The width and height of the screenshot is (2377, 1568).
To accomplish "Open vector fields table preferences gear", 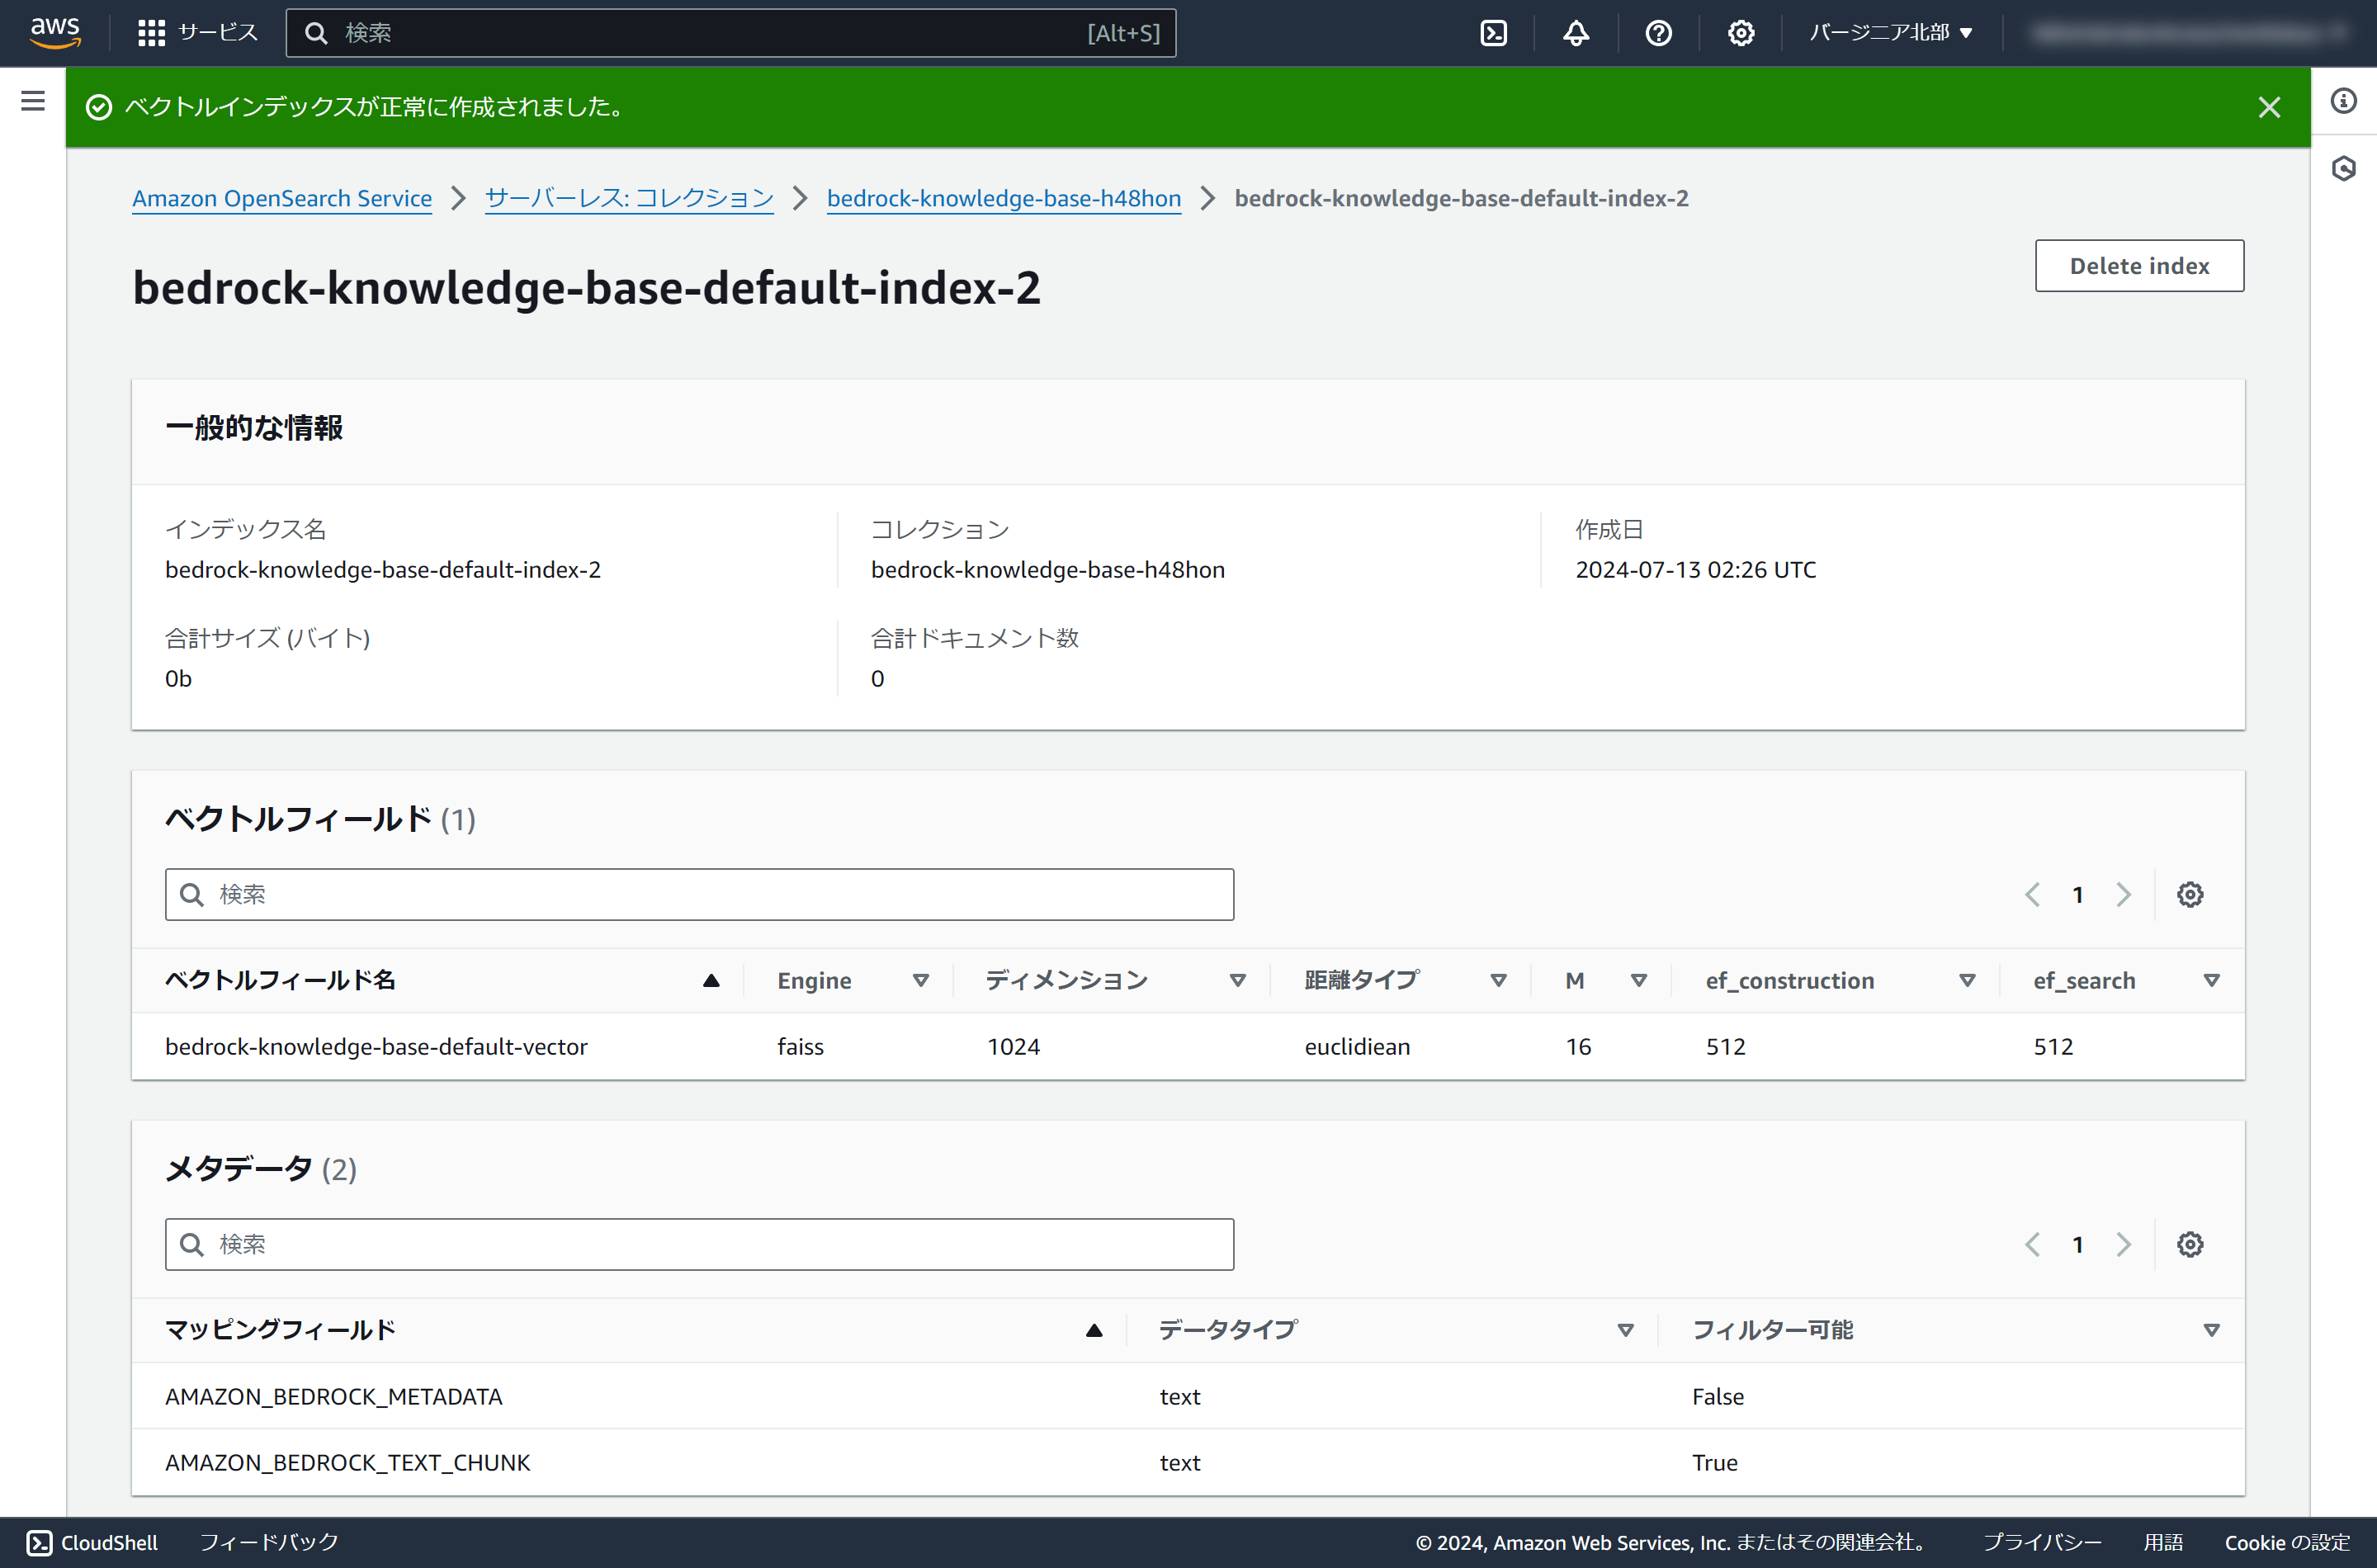I will point(2190,894).
